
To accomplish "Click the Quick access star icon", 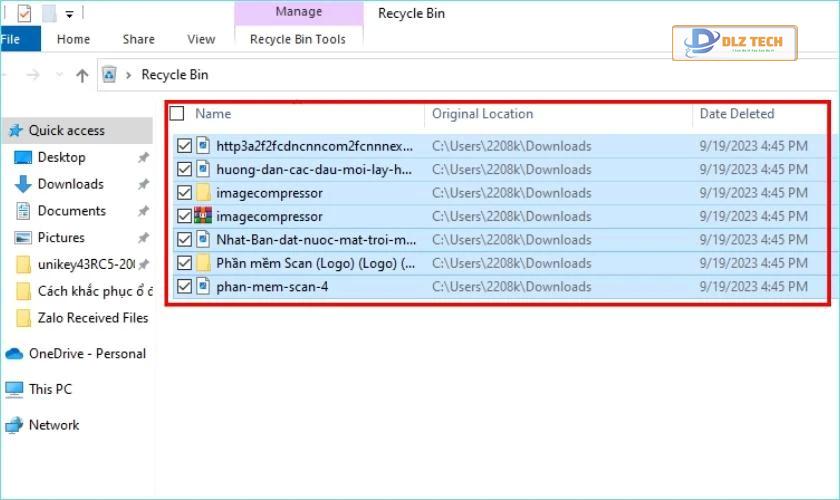I will (16, 130).
